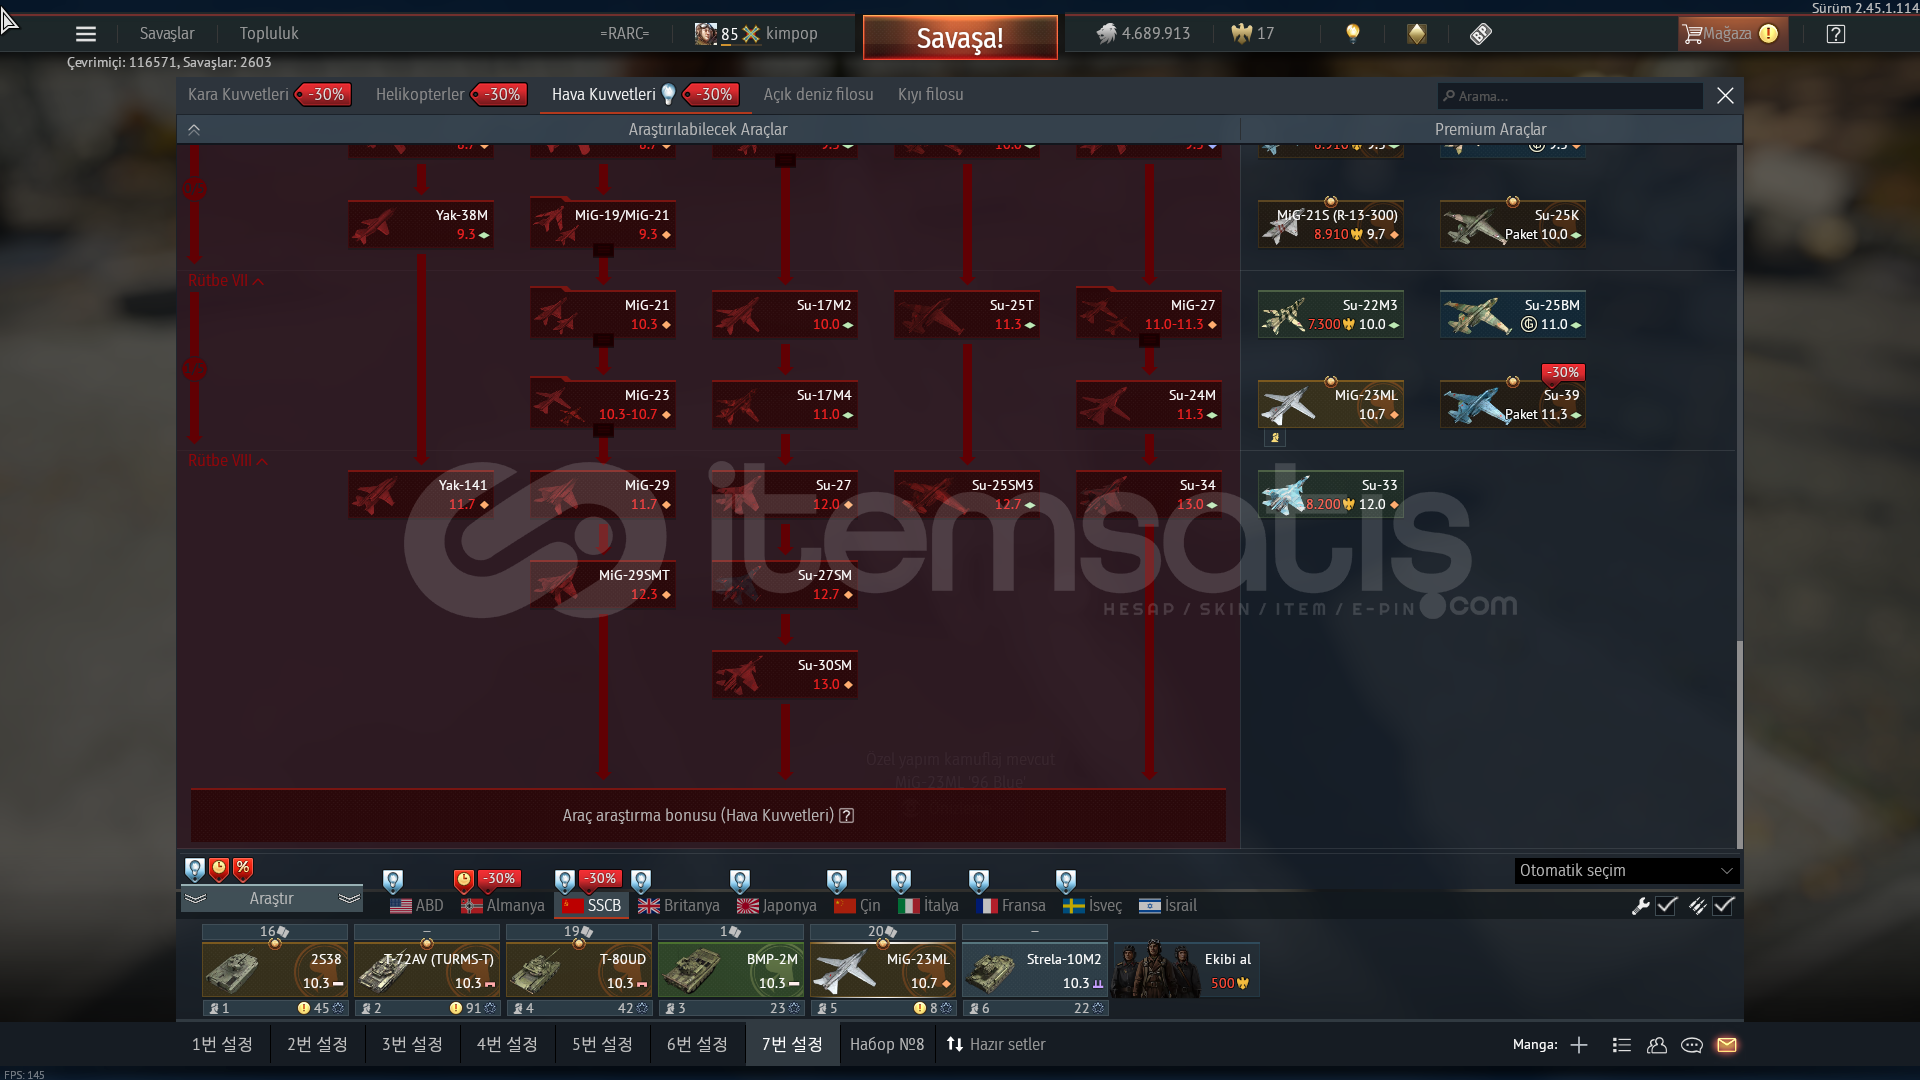Open the hamburger main menu
Viewport: 1920px width, 1080px height.
click(86, 34)
